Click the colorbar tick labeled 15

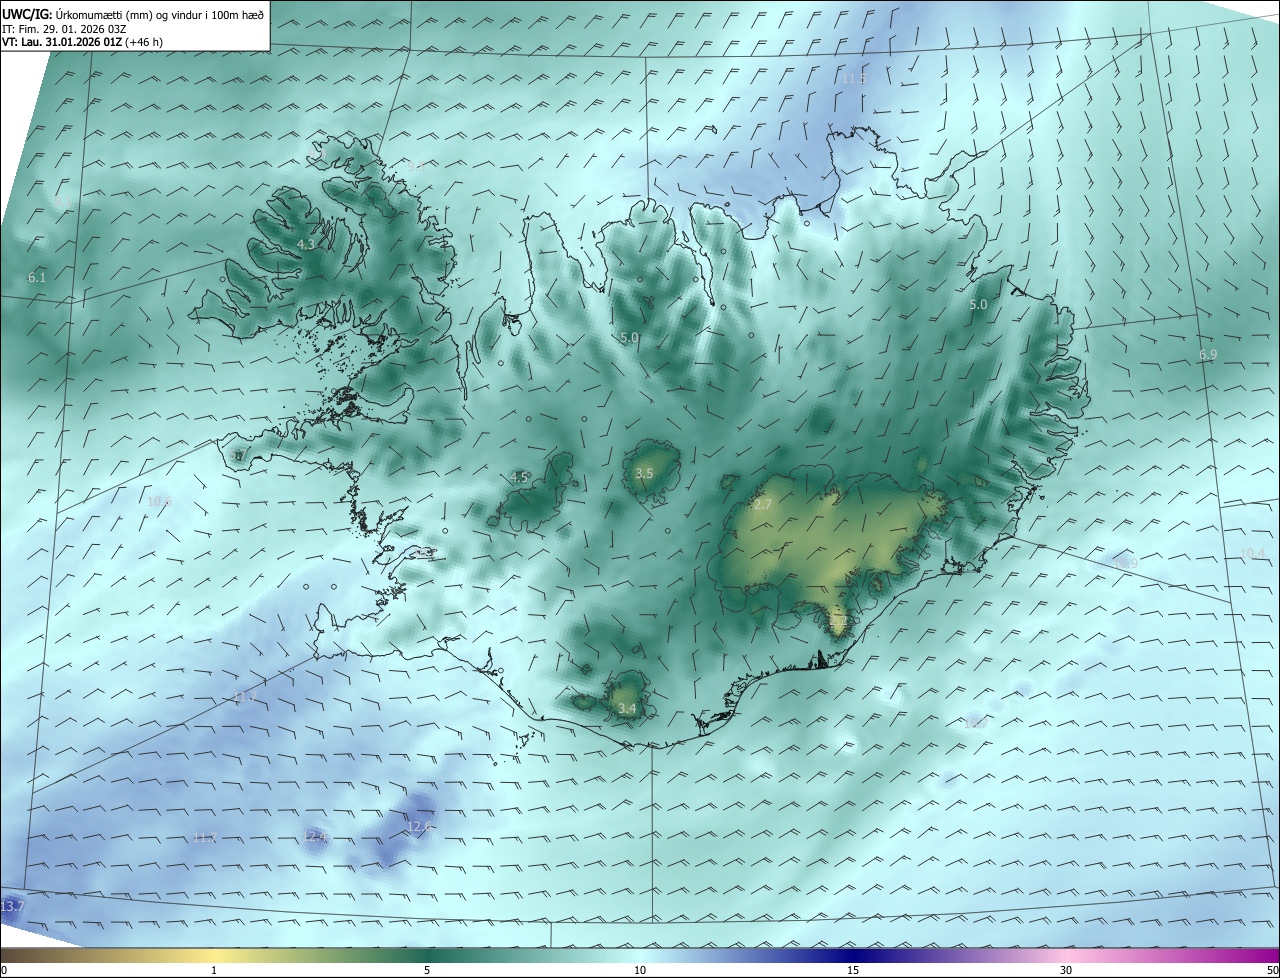(853, 970)
